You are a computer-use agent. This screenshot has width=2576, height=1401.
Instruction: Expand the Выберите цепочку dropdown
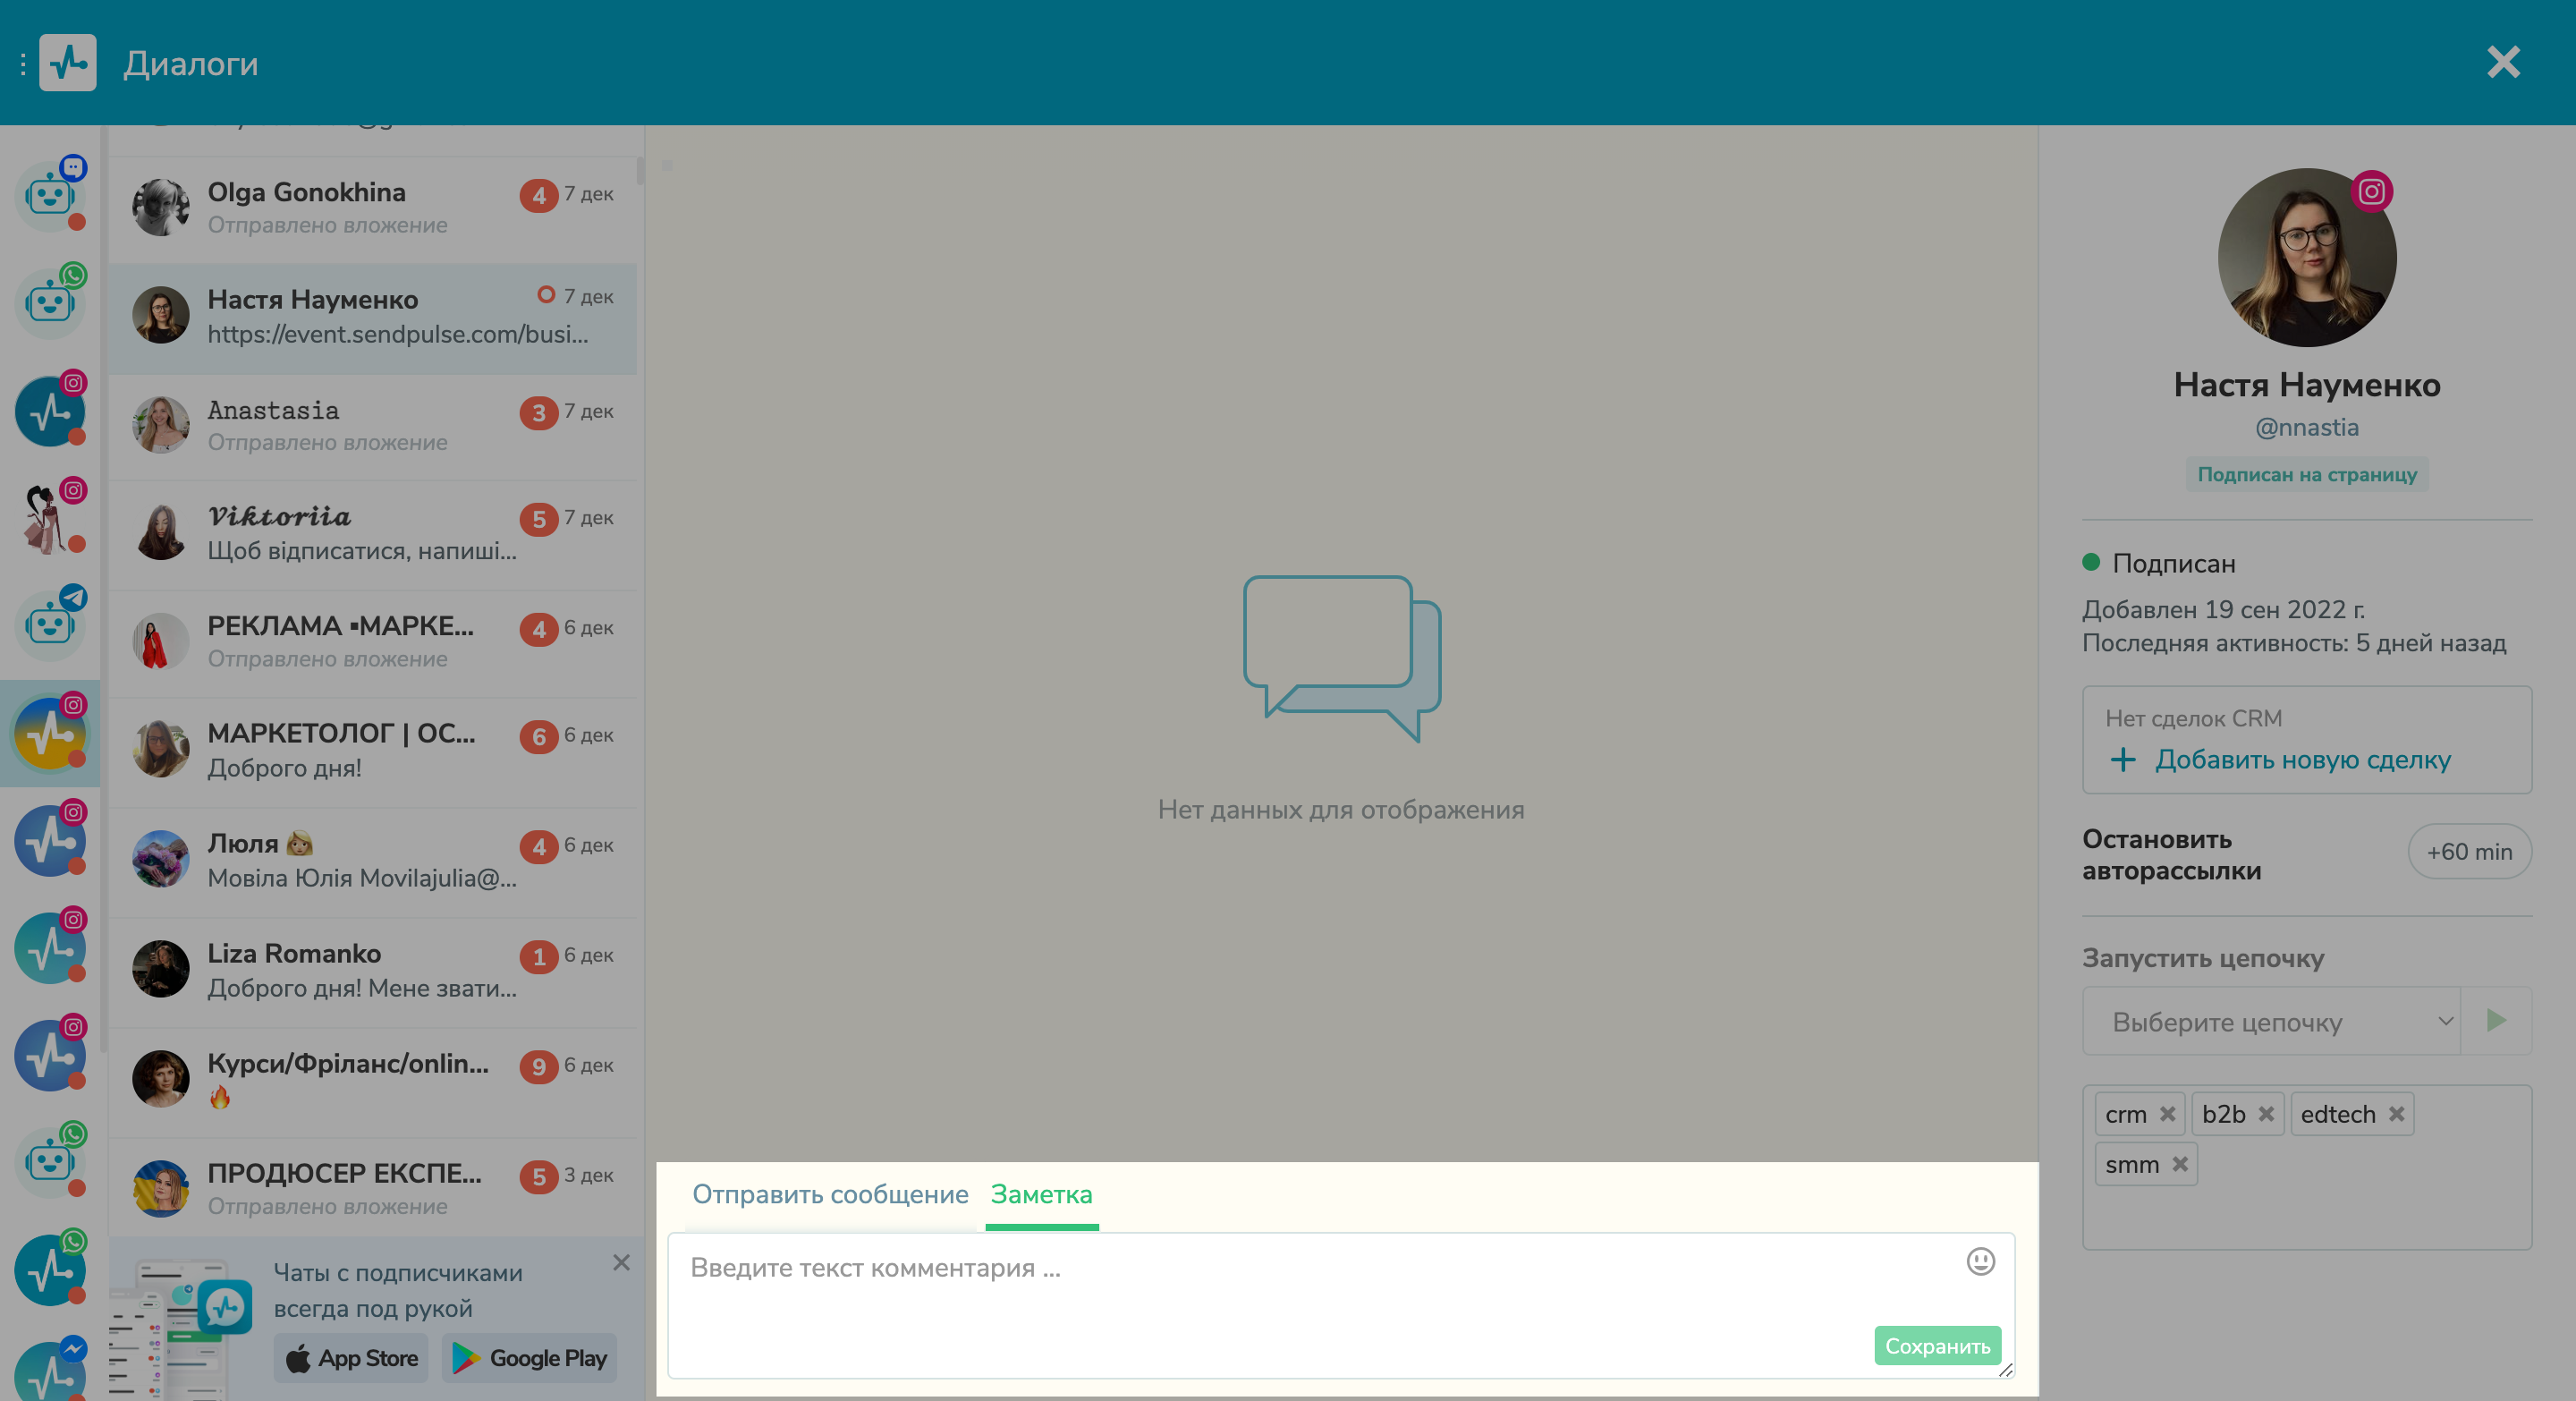pyautogui.click(x=2271, y=1021)
